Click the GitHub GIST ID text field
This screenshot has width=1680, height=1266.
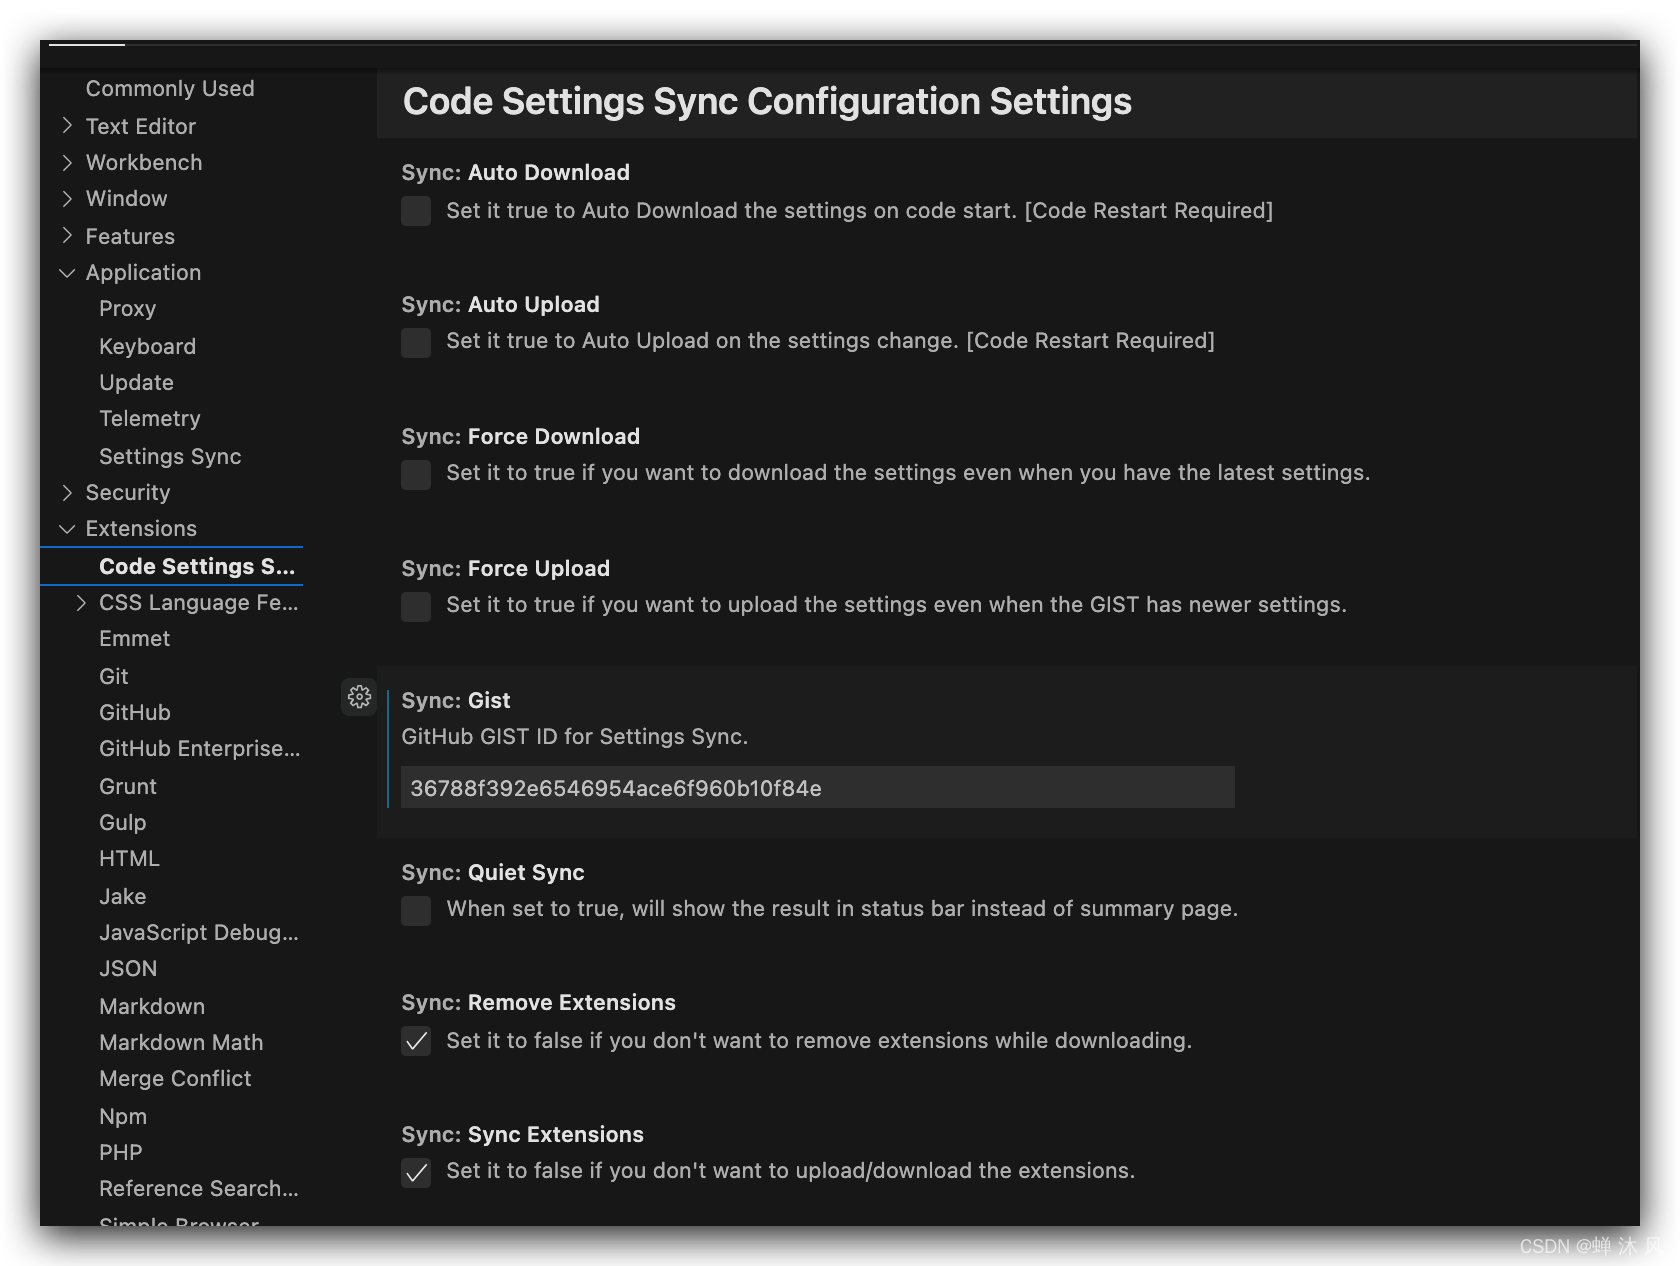coord(817,788)
